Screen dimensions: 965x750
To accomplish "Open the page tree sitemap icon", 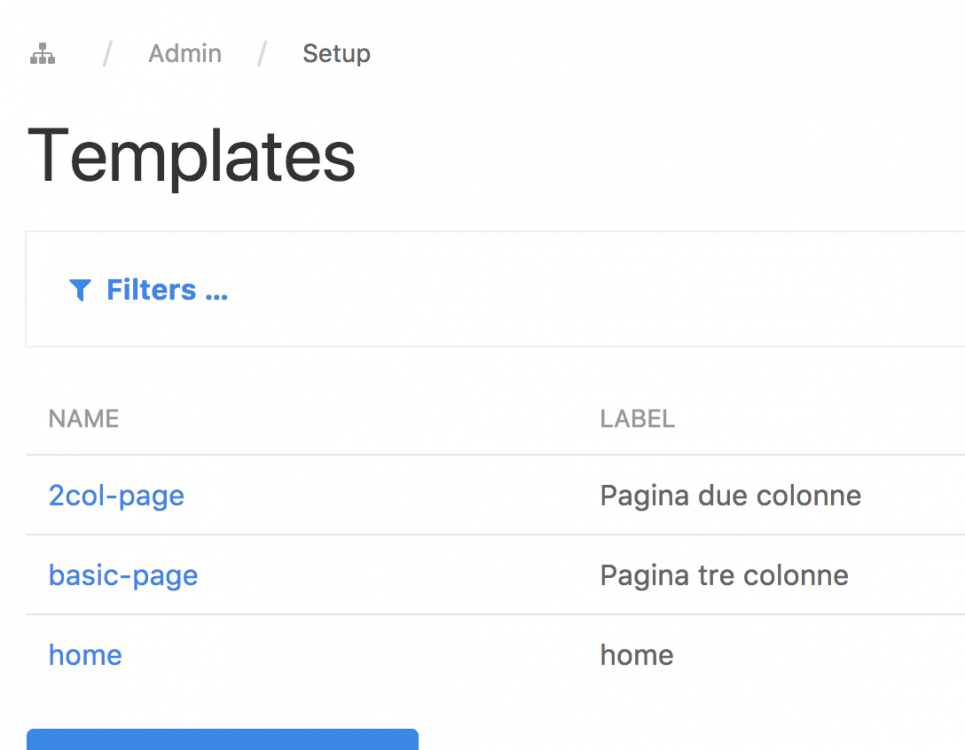I will 42,54.
